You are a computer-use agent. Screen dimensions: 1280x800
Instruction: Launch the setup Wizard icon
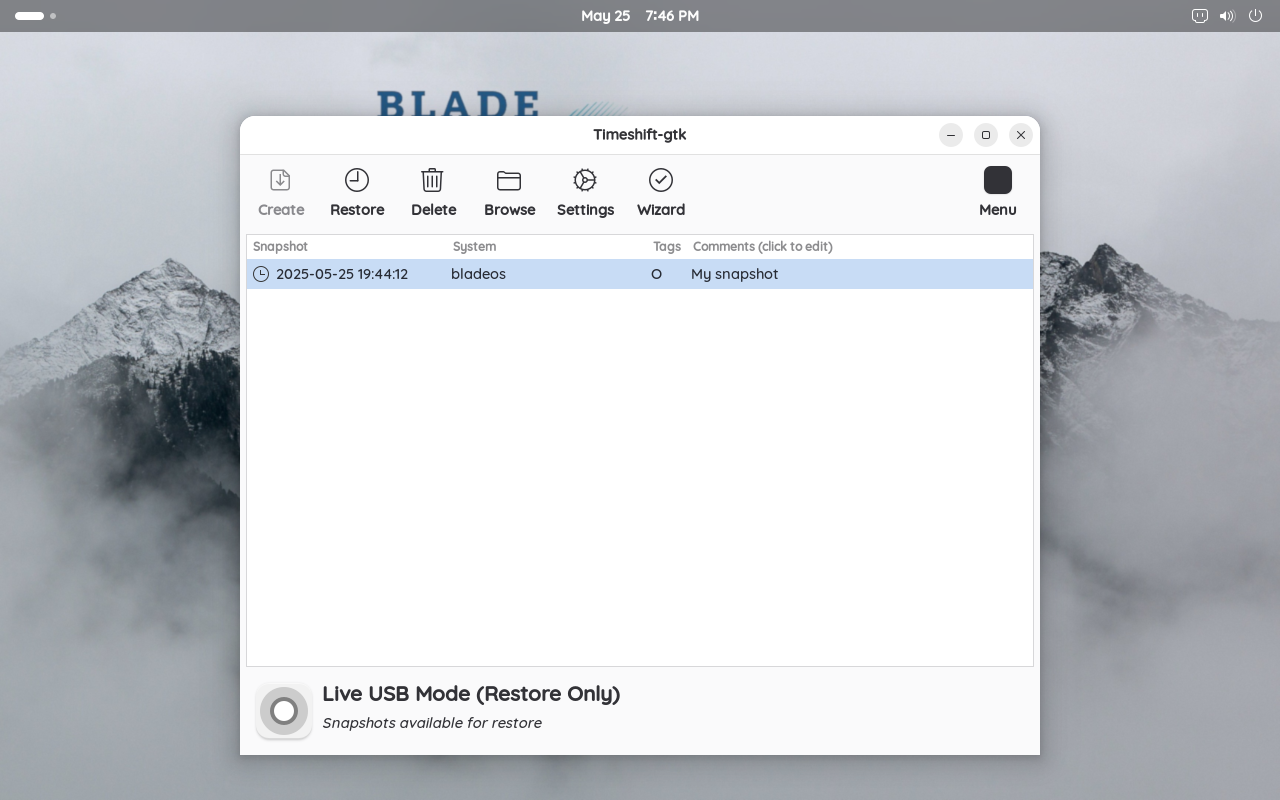661,180
